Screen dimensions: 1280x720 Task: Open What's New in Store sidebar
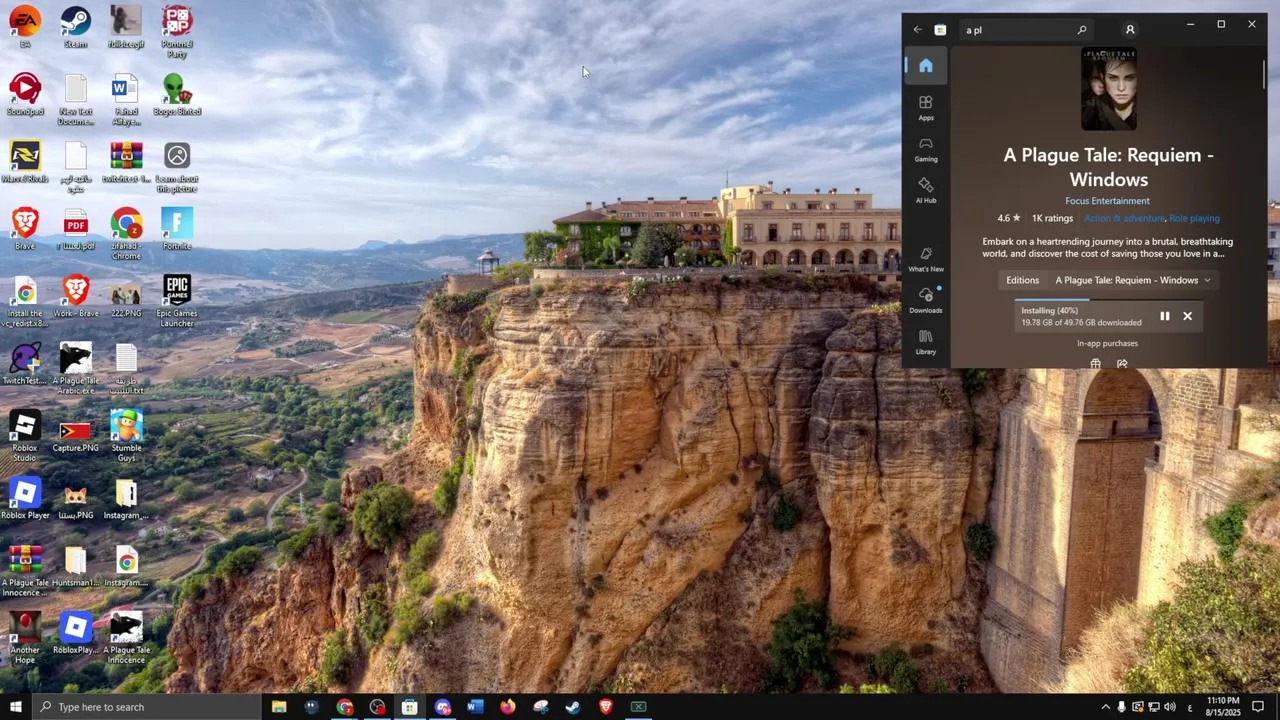926,259
